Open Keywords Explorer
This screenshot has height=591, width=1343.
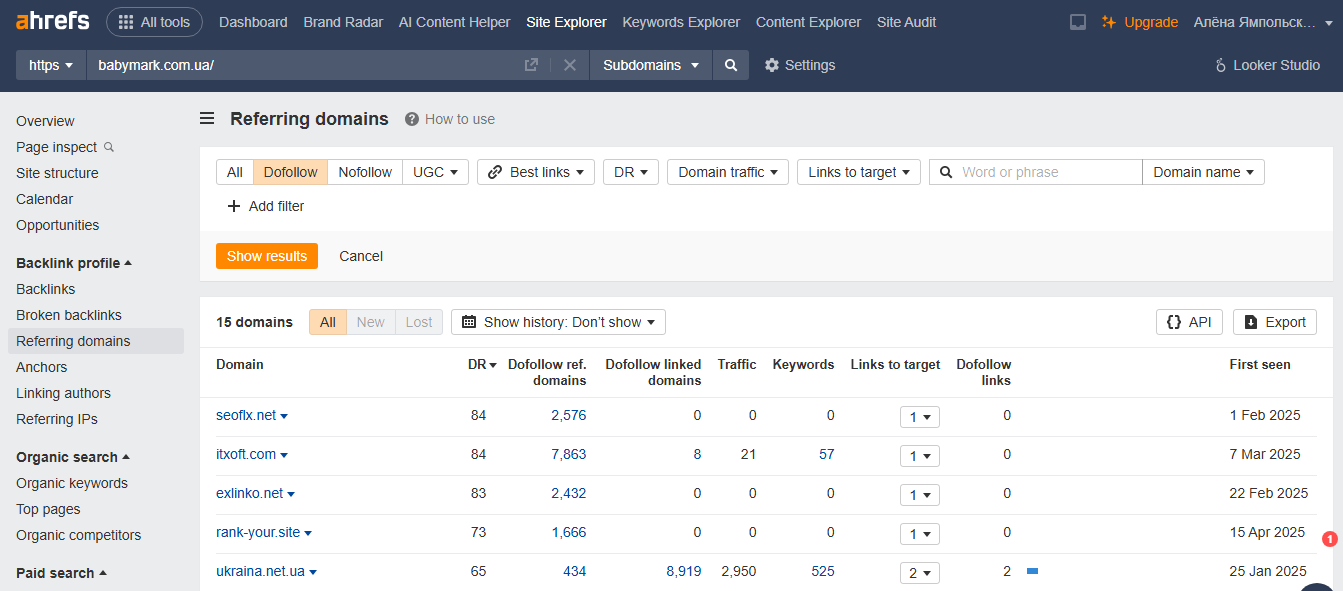681,22
